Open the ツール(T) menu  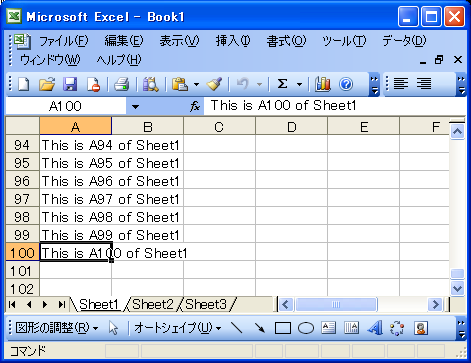344,41
